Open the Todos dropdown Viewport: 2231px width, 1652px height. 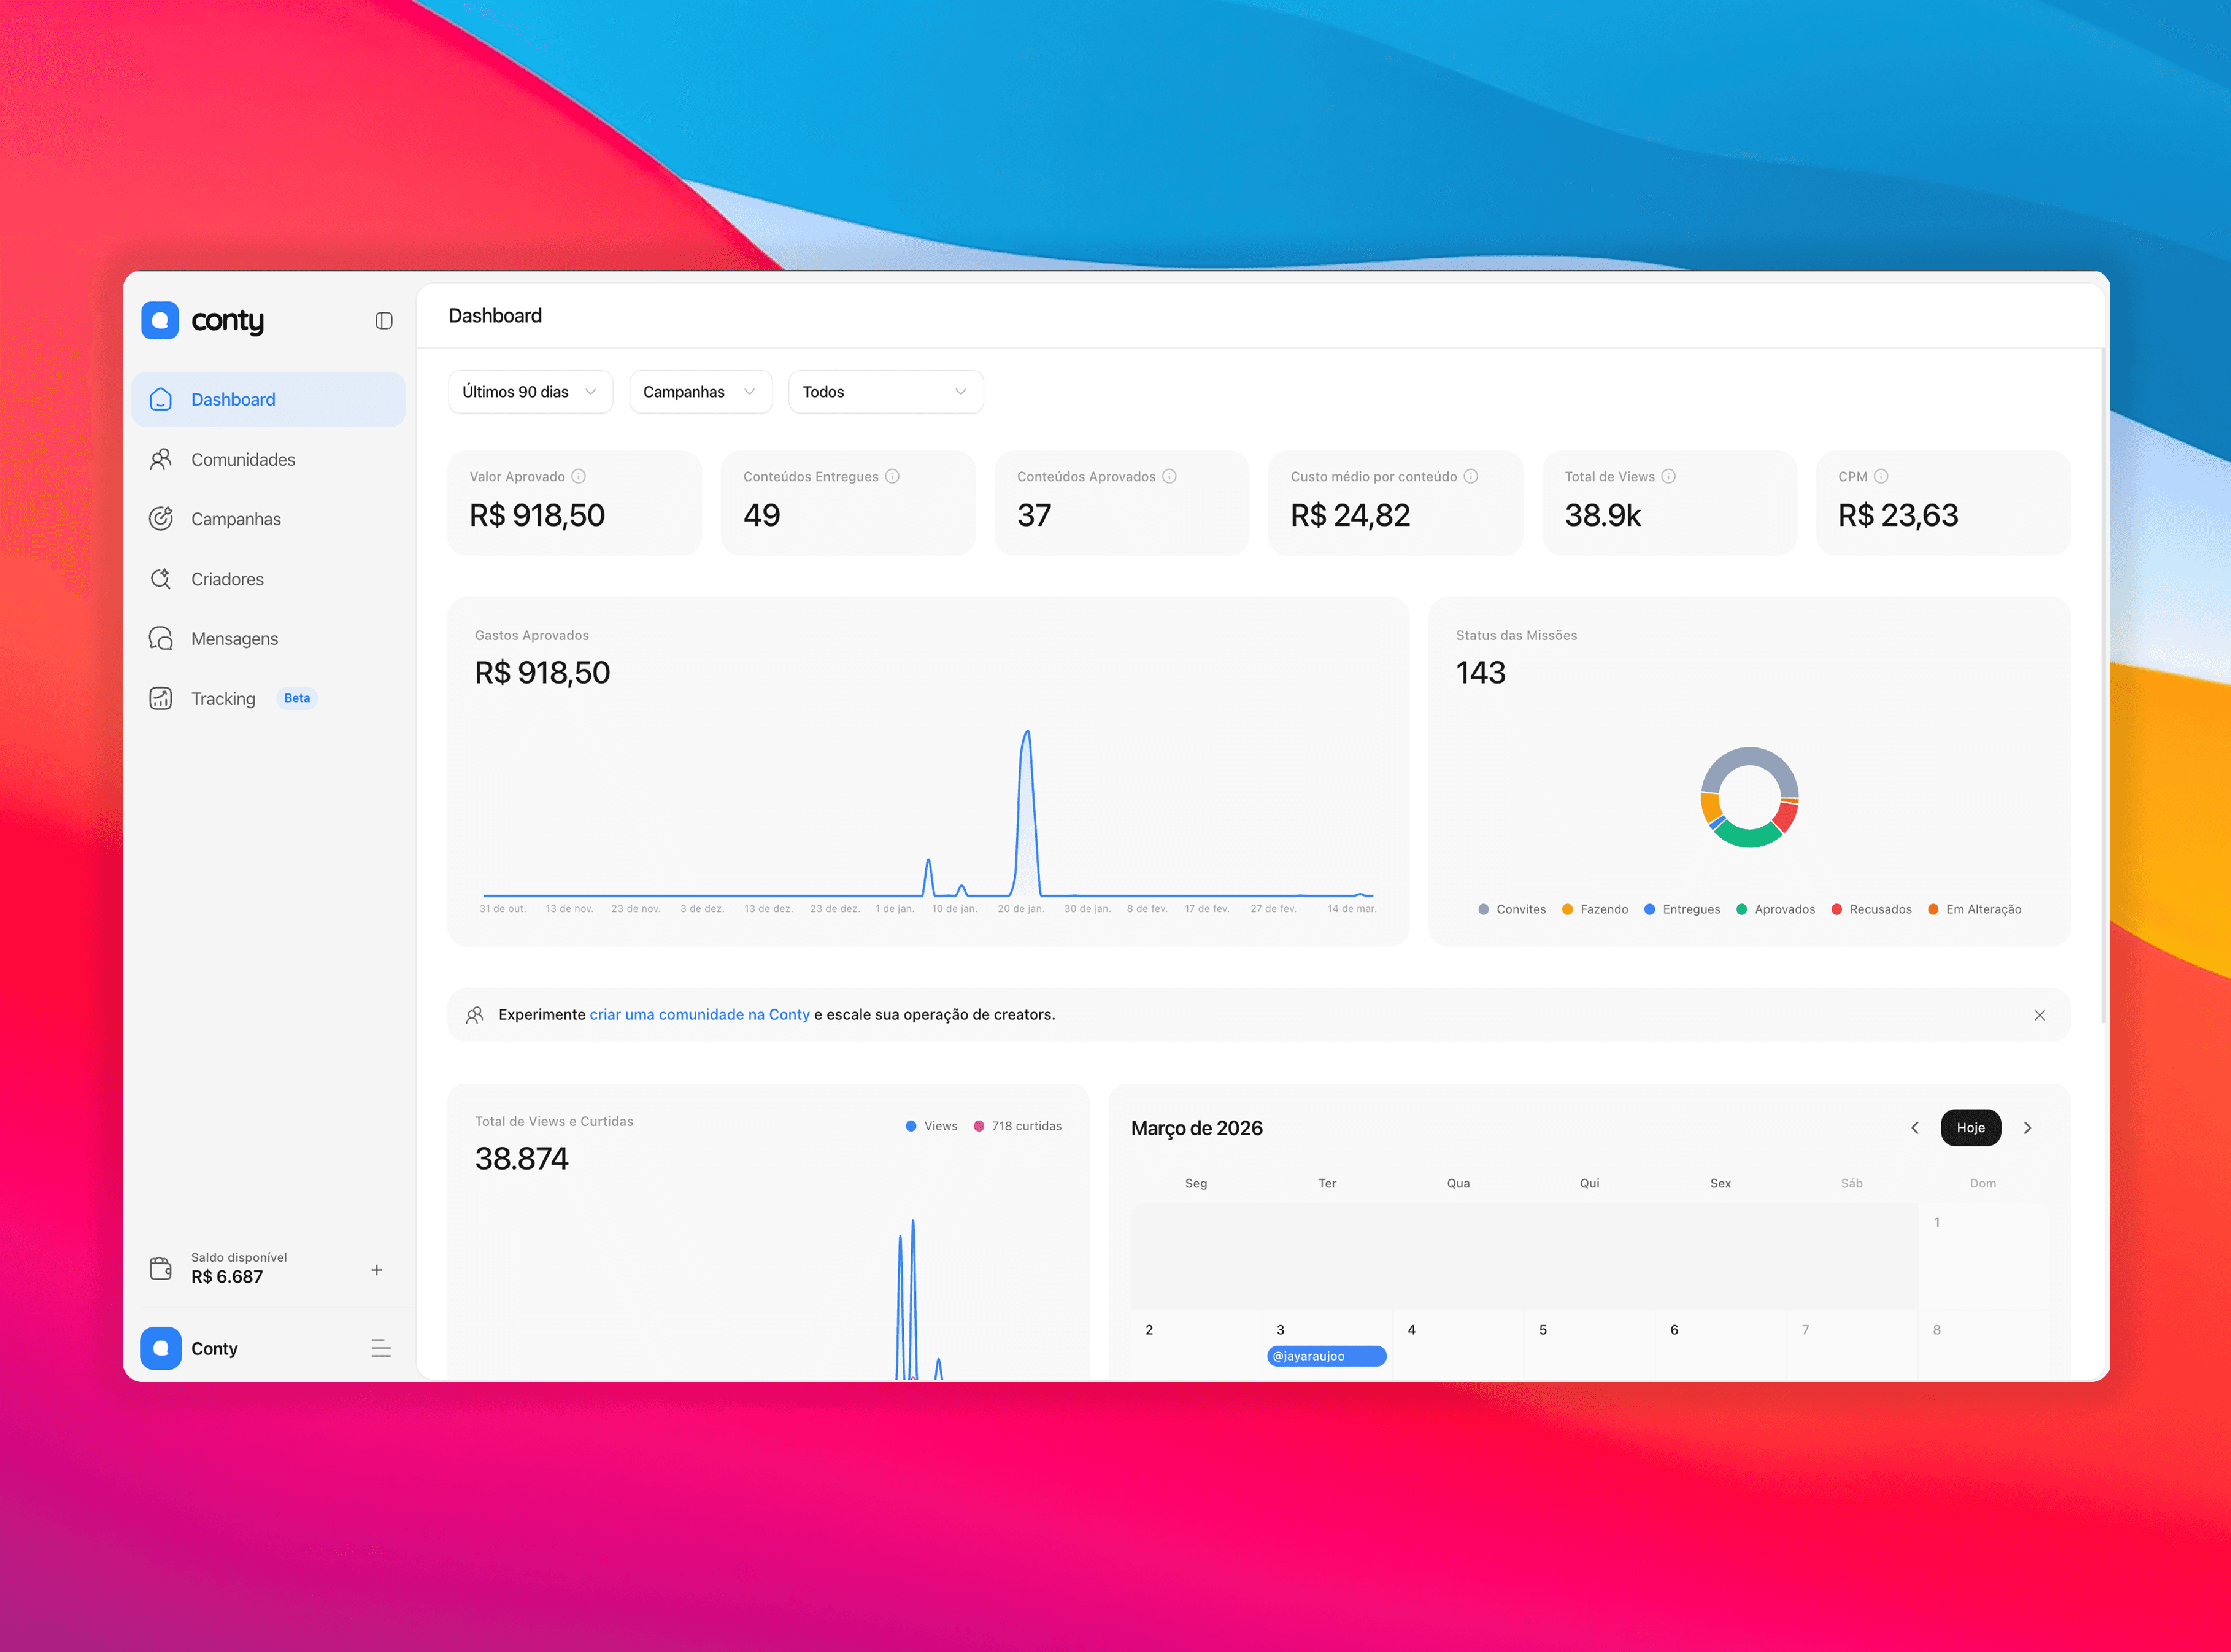coord(885,392)
